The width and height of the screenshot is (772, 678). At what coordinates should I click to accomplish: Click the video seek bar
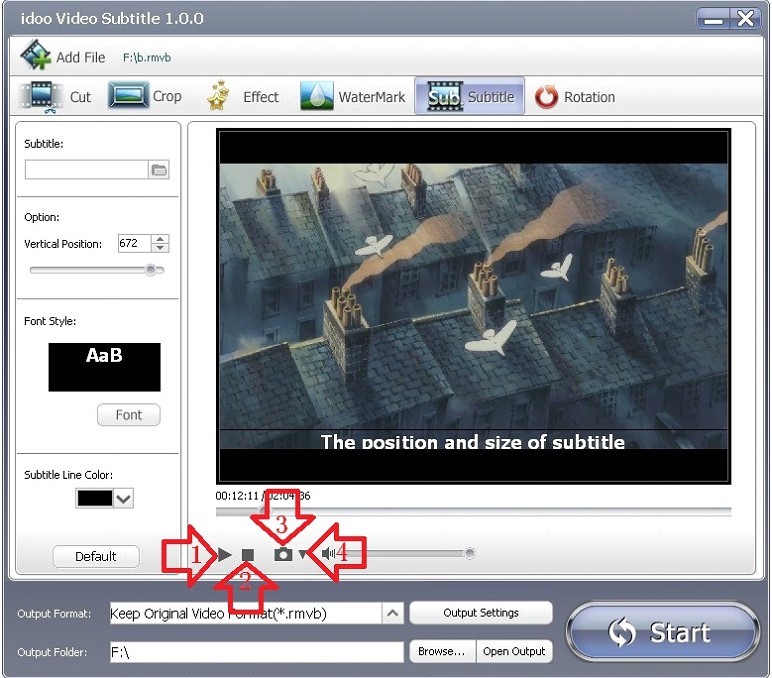click(x=473, y=512)
